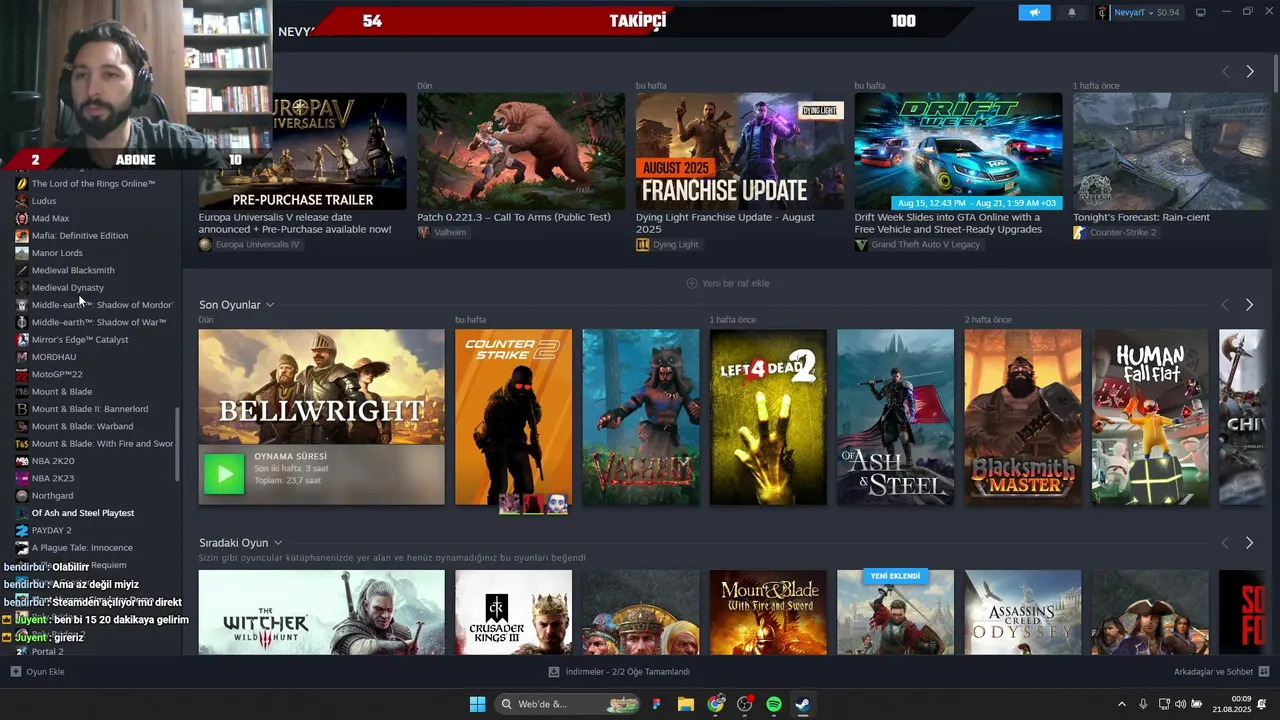
Task: Open the Counter-Strike 2 cover
Action: (x=513, y=417)
